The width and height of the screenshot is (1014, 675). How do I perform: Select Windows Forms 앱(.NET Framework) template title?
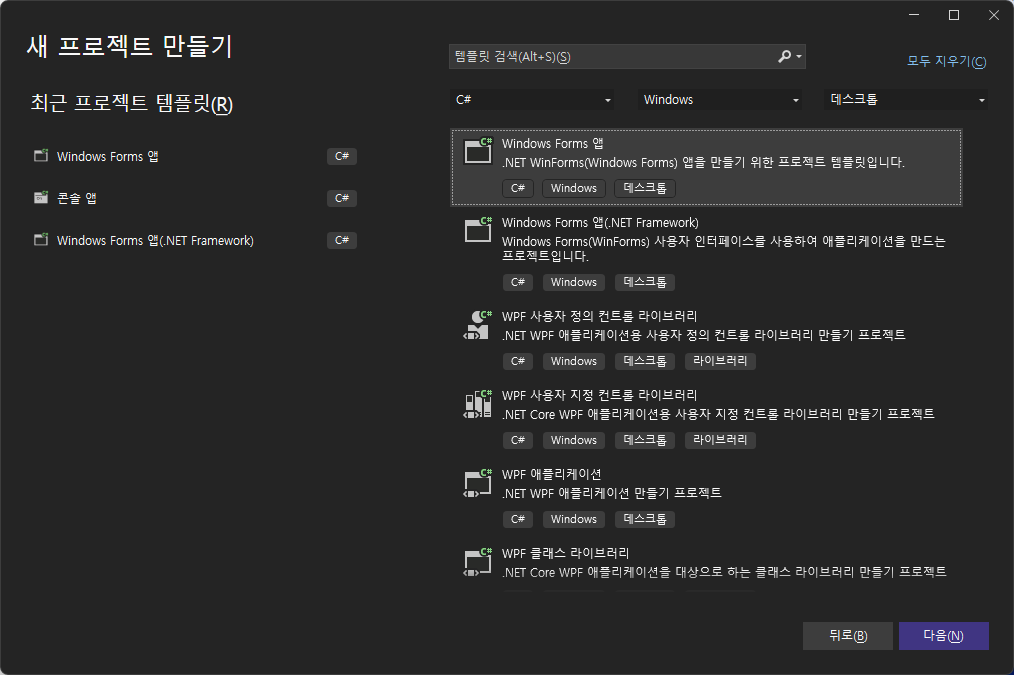[600, 222]
